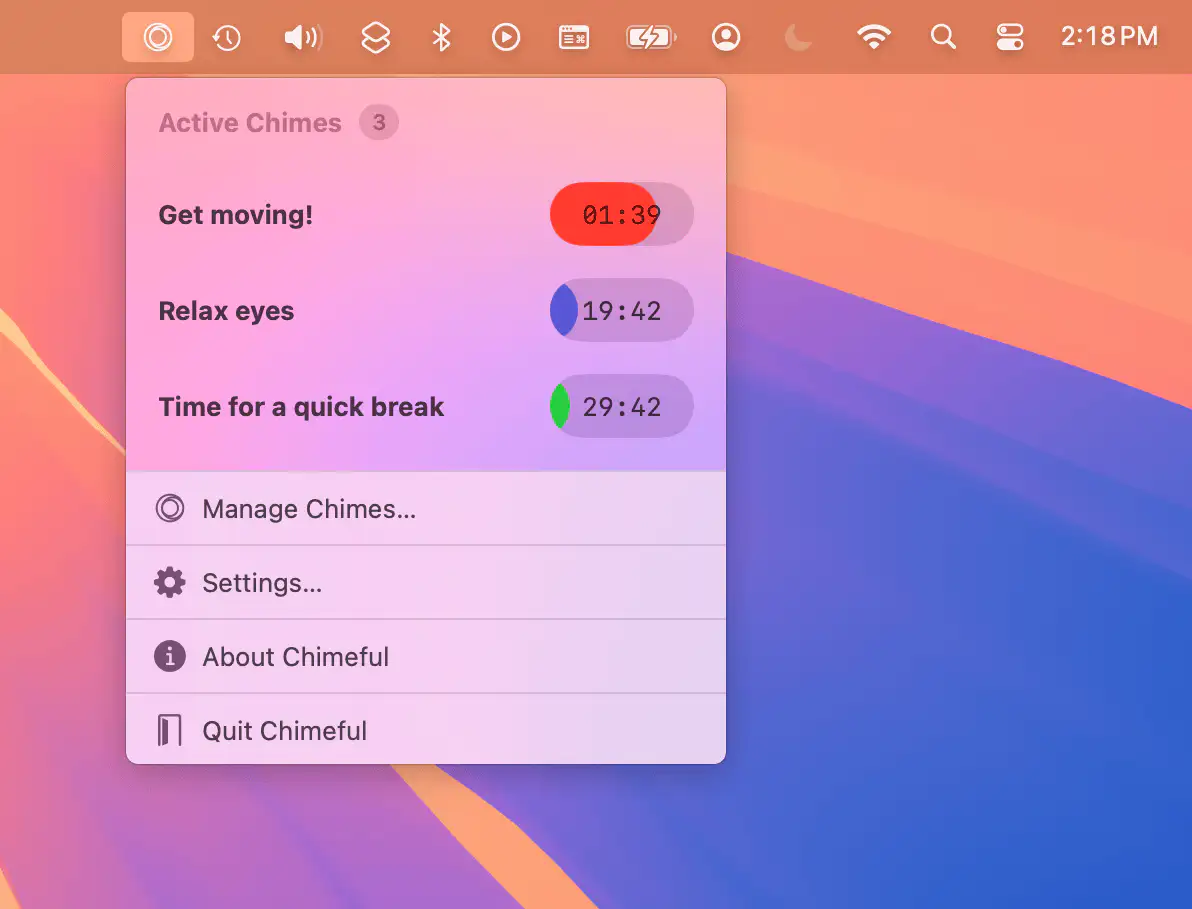Open Control Center icon
Viewport: 1192px width, 909px height.
1010,37
